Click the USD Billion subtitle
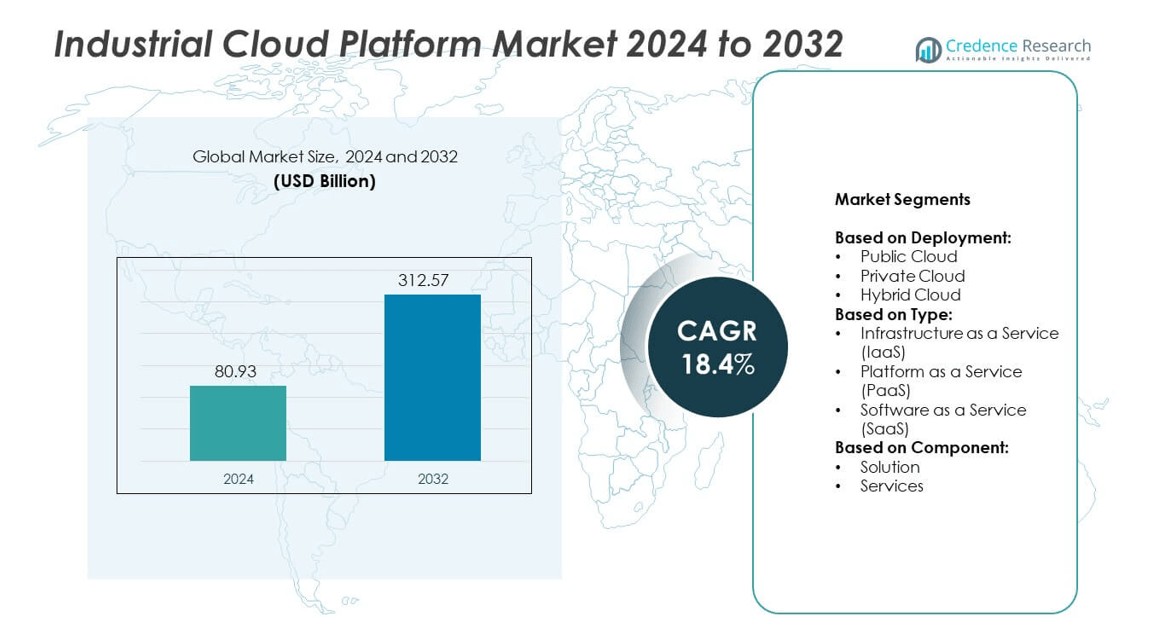 (324, 181)
